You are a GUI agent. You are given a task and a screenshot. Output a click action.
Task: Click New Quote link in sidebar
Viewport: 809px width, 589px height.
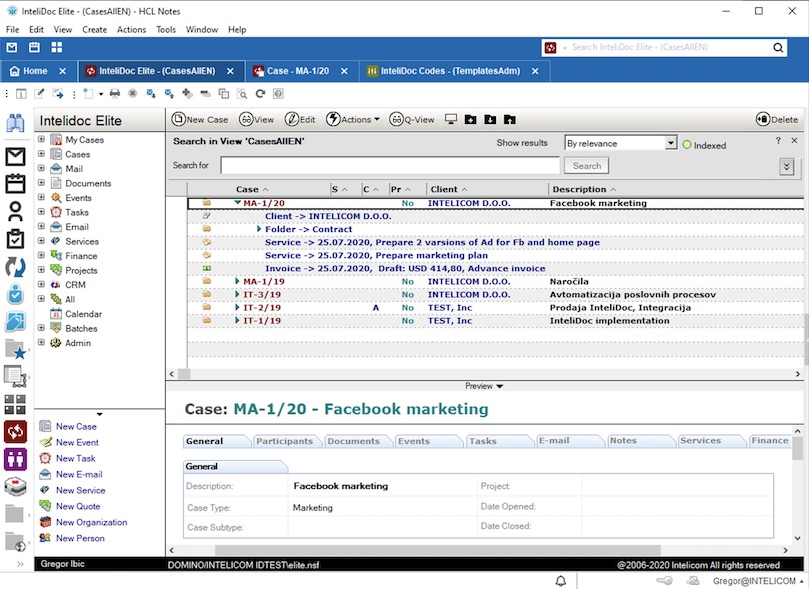point(78,506)
